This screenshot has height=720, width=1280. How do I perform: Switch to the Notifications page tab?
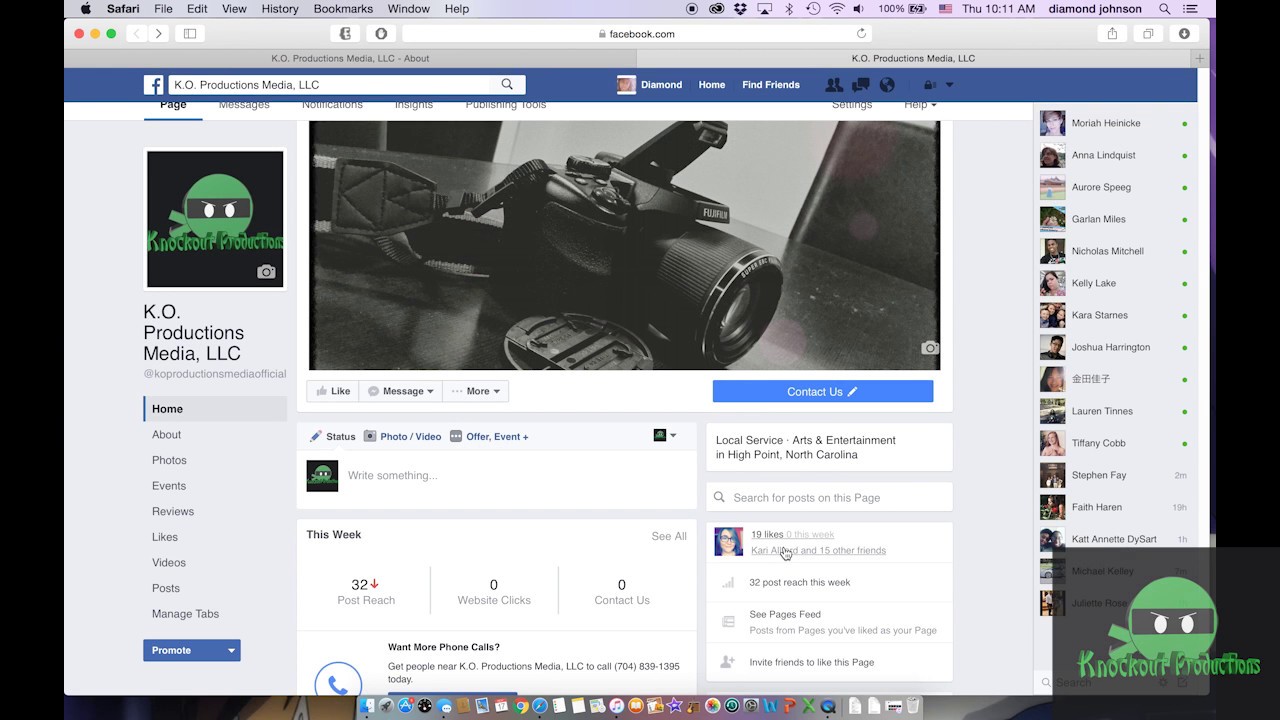point(332,105)
